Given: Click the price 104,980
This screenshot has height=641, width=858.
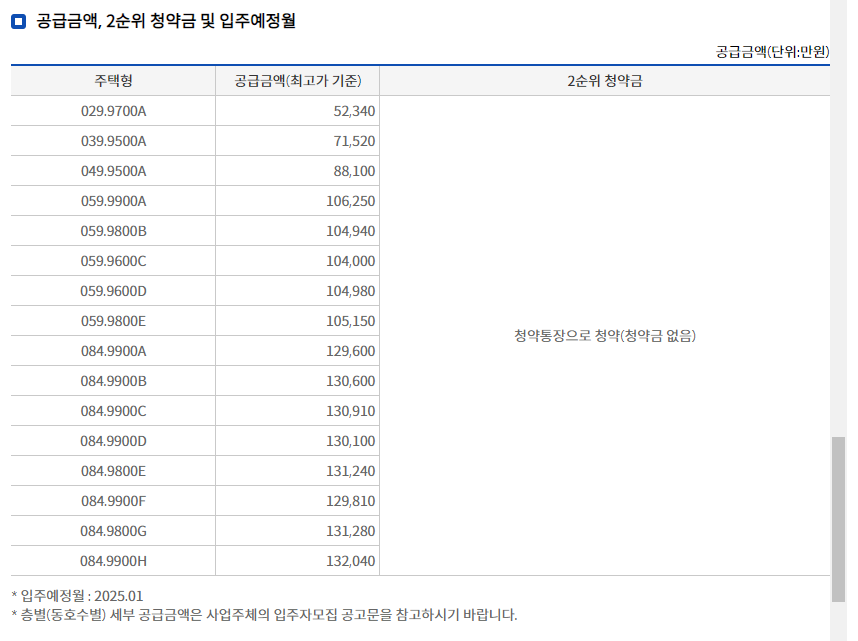Looking at the screenshot, I should pos(351,291).
